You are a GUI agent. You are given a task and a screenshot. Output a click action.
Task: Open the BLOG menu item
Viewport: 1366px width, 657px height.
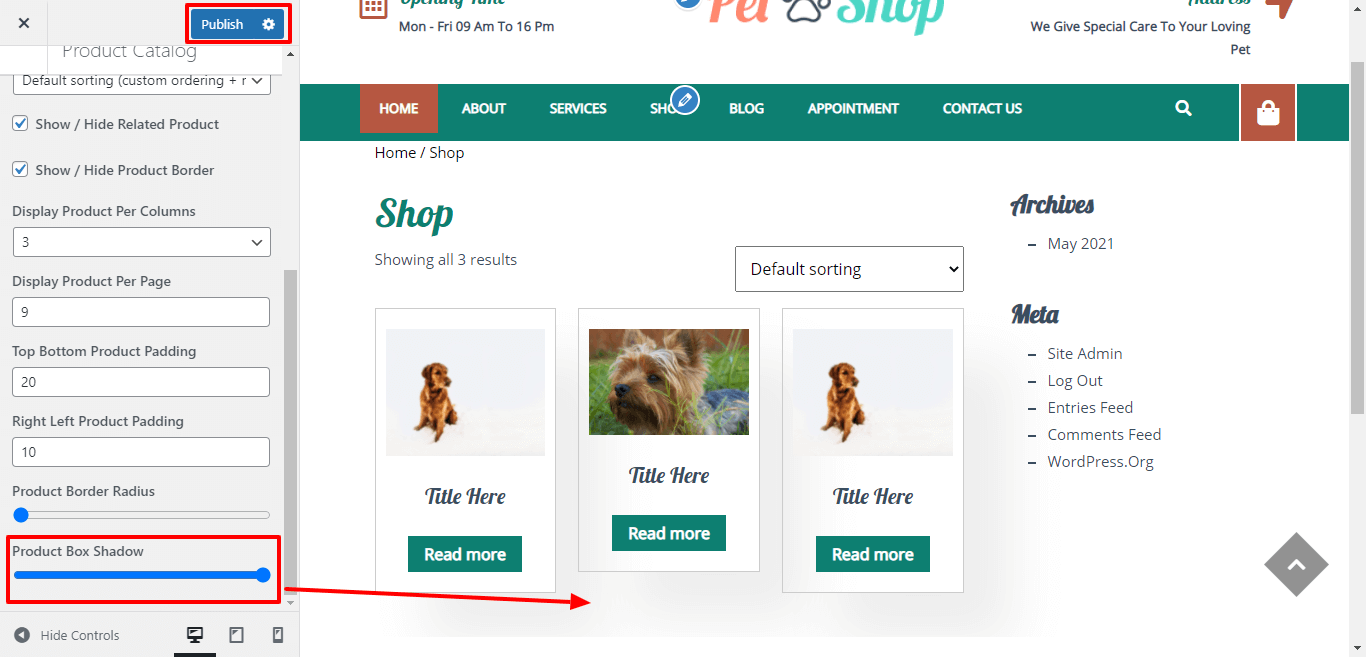click(x=746, y=108)
